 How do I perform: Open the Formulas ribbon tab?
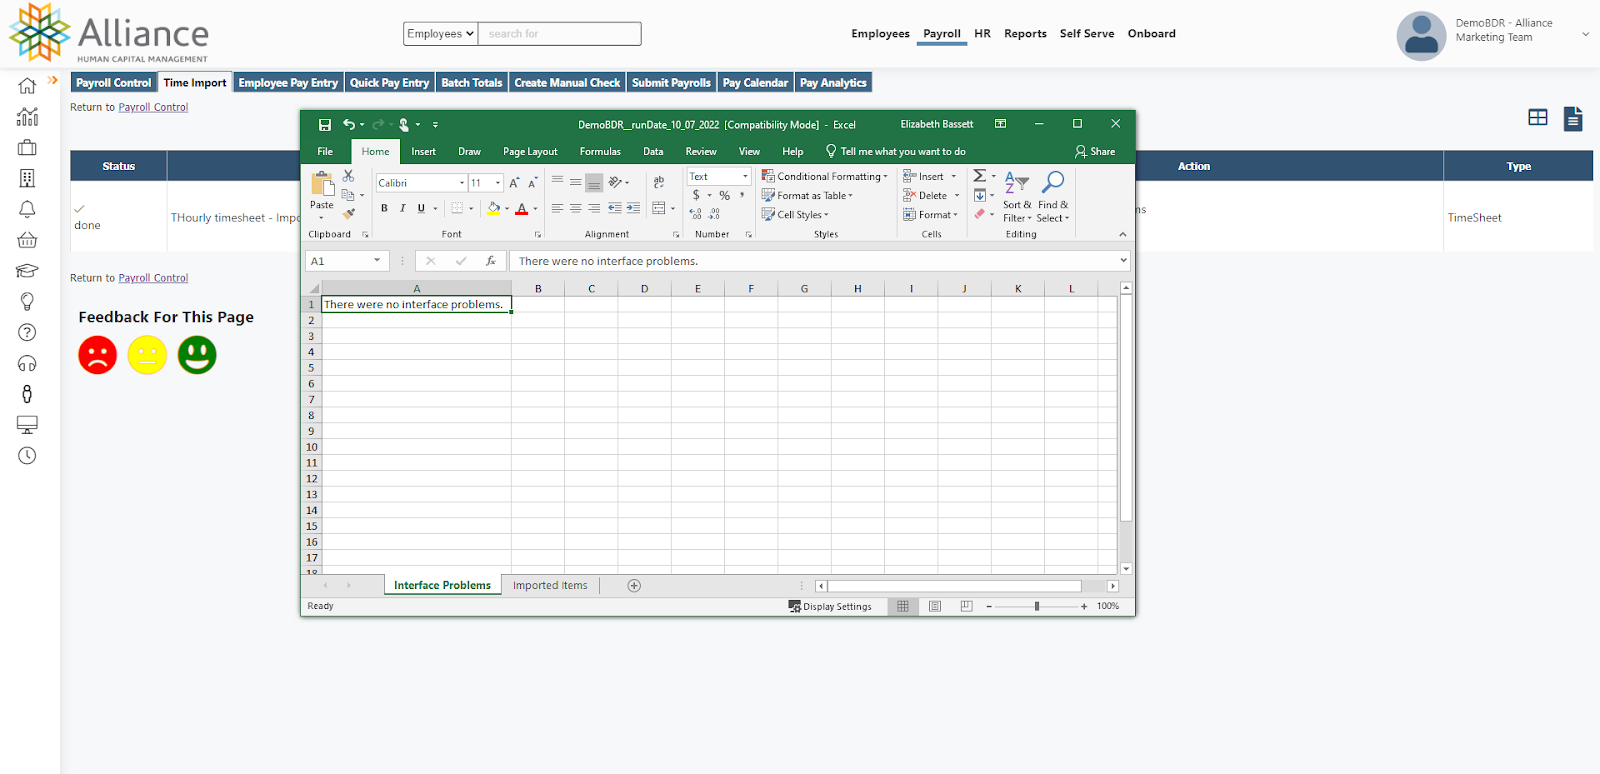click(600, 151)
